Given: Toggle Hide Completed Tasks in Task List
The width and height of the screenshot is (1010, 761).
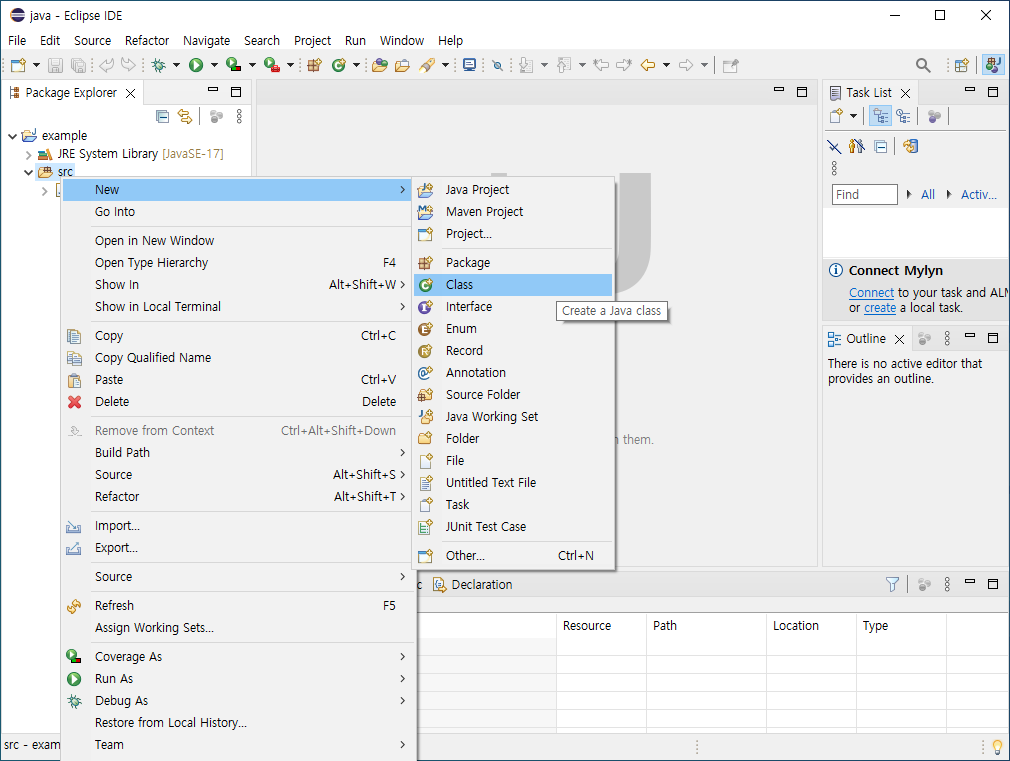Looking at the screenshot, I should pyautogui.click(x=834, y=146).
